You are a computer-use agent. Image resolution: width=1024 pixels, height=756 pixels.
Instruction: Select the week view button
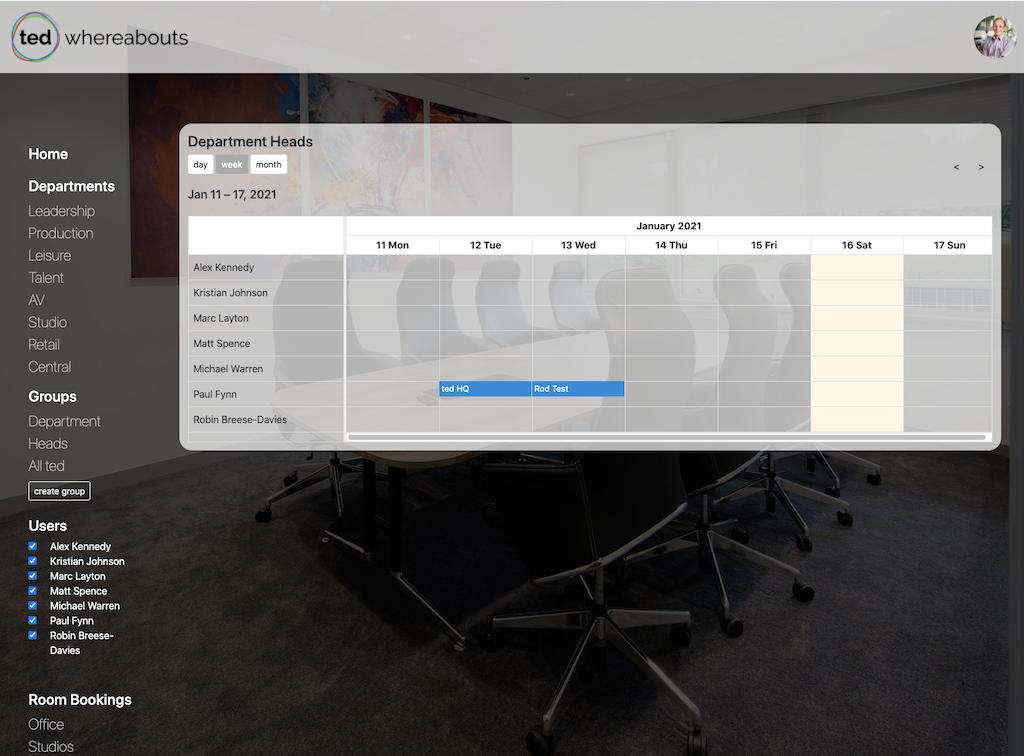click(232, 165)
